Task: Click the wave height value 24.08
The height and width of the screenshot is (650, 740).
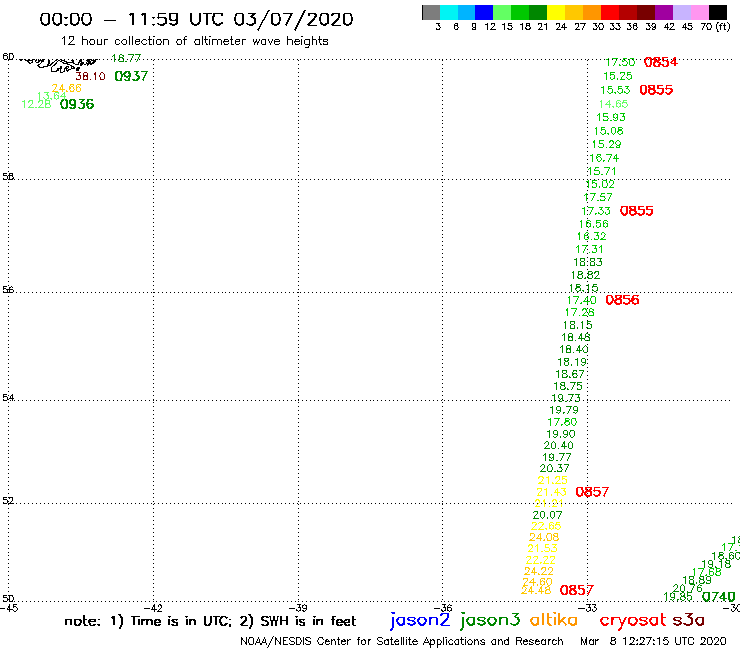Action: click(544, 537)
